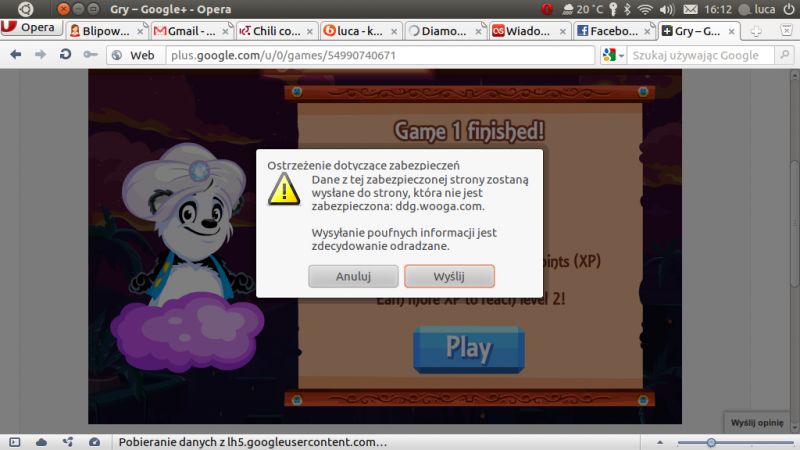Image resolution: width=800 pixels, height=450 pixels.
Task: Click the red Opera indicator in top panel
Action: pyautogui.click(x=546, y=9)
